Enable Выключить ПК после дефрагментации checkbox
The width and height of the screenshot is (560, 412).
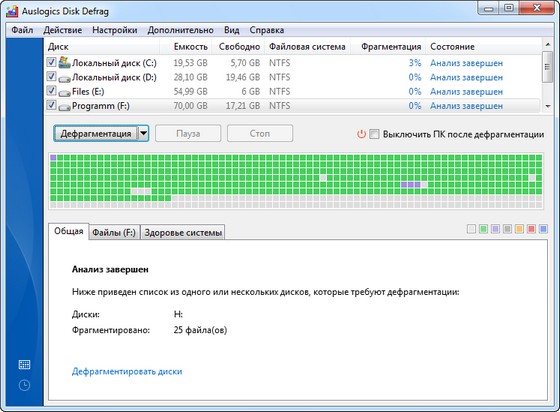pyautogui.click(x=374, y=134)
